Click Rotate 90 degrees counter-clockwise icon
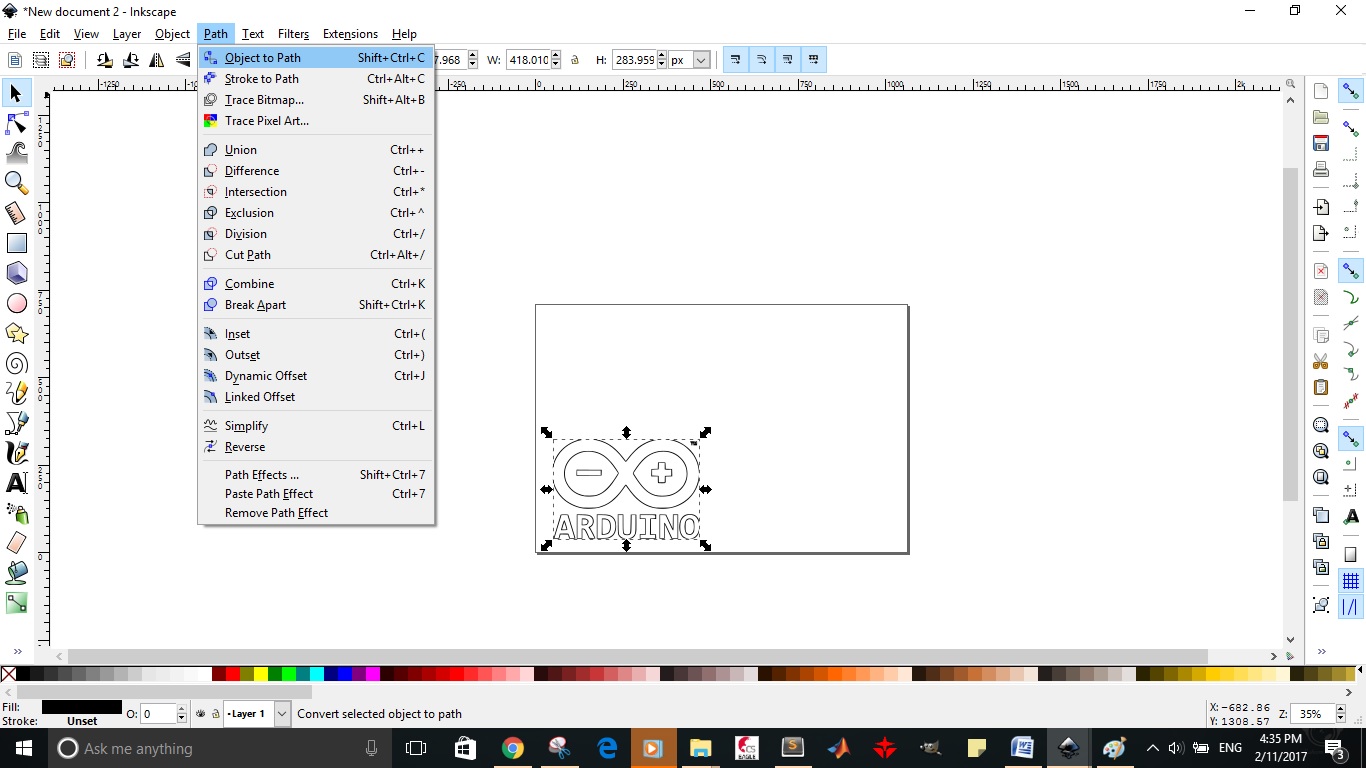Viewport: 1366px width, 768px height. (x=105, y=60)
